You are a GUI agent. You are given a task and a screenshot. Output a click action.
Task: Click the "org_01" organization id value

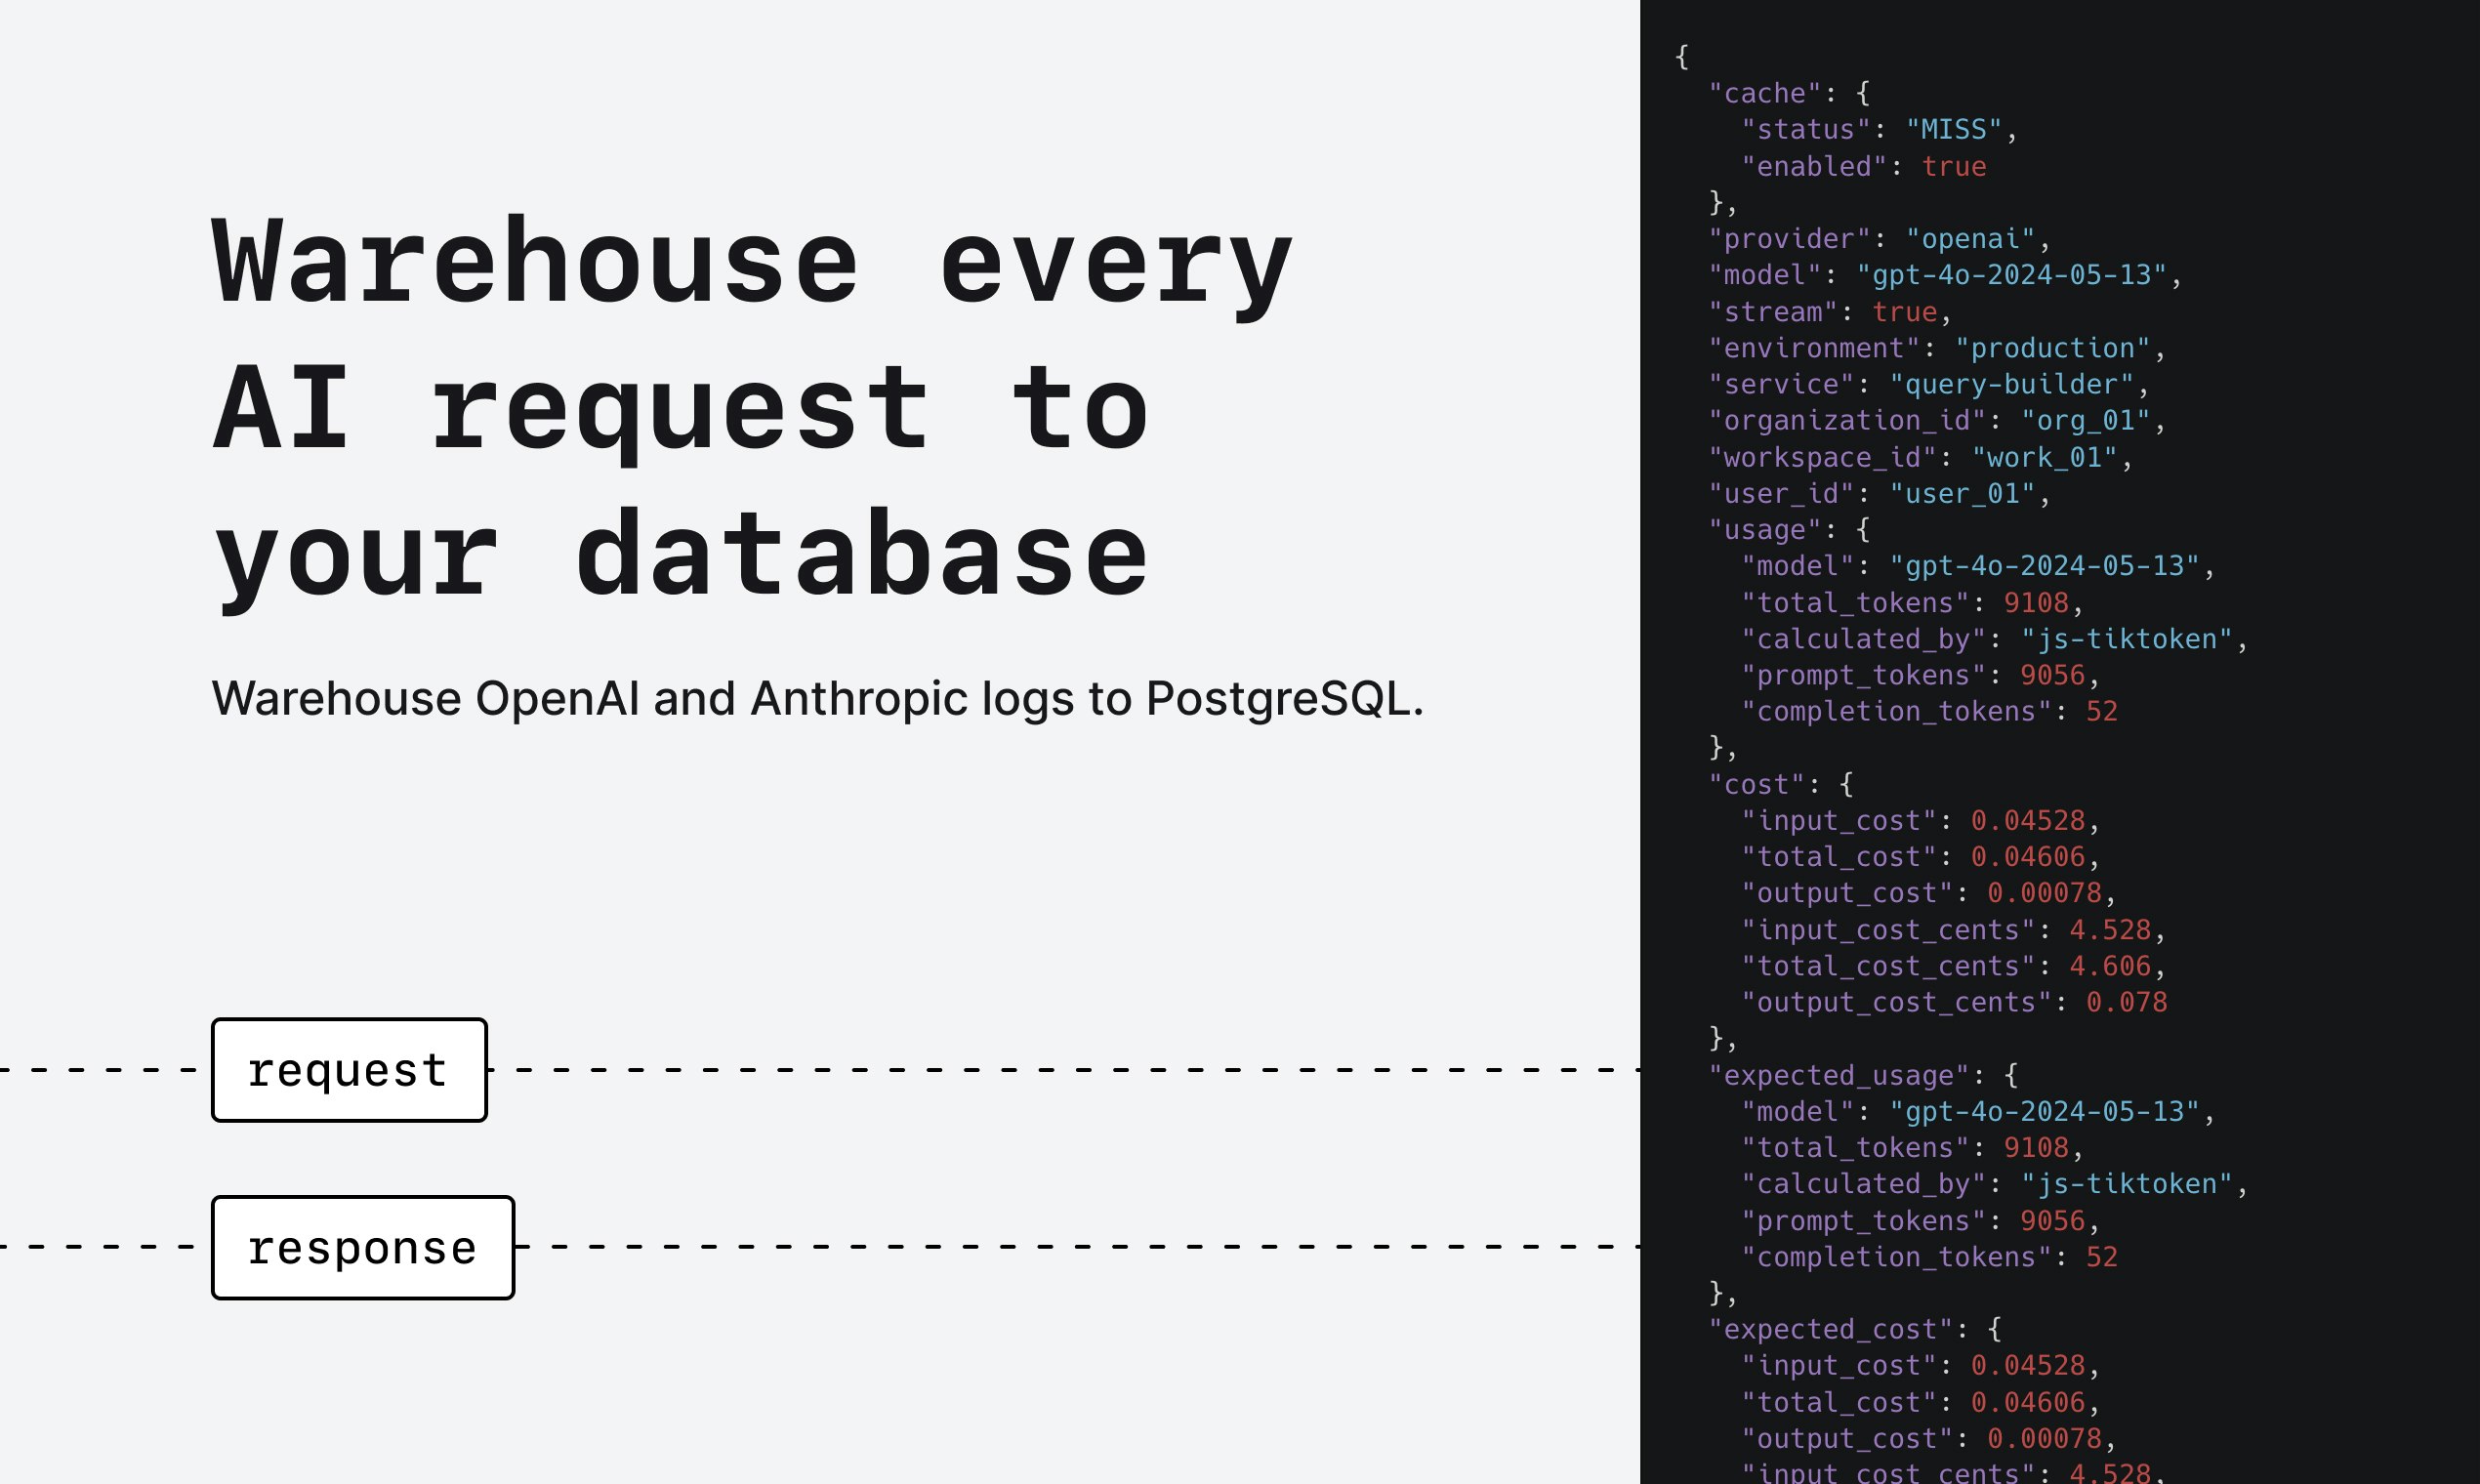tap(2085, 421)
